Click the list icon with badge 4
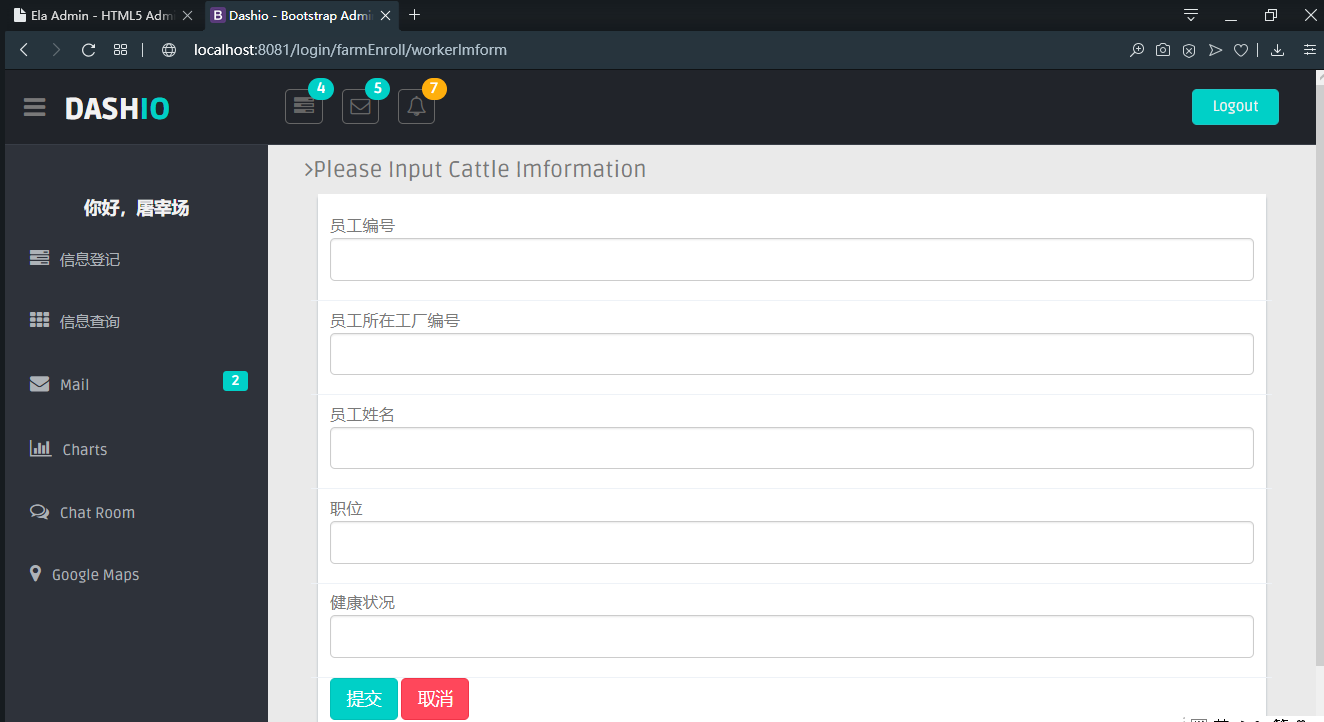1324x722 pixels. pyautogui.click(x=304, y=106)
